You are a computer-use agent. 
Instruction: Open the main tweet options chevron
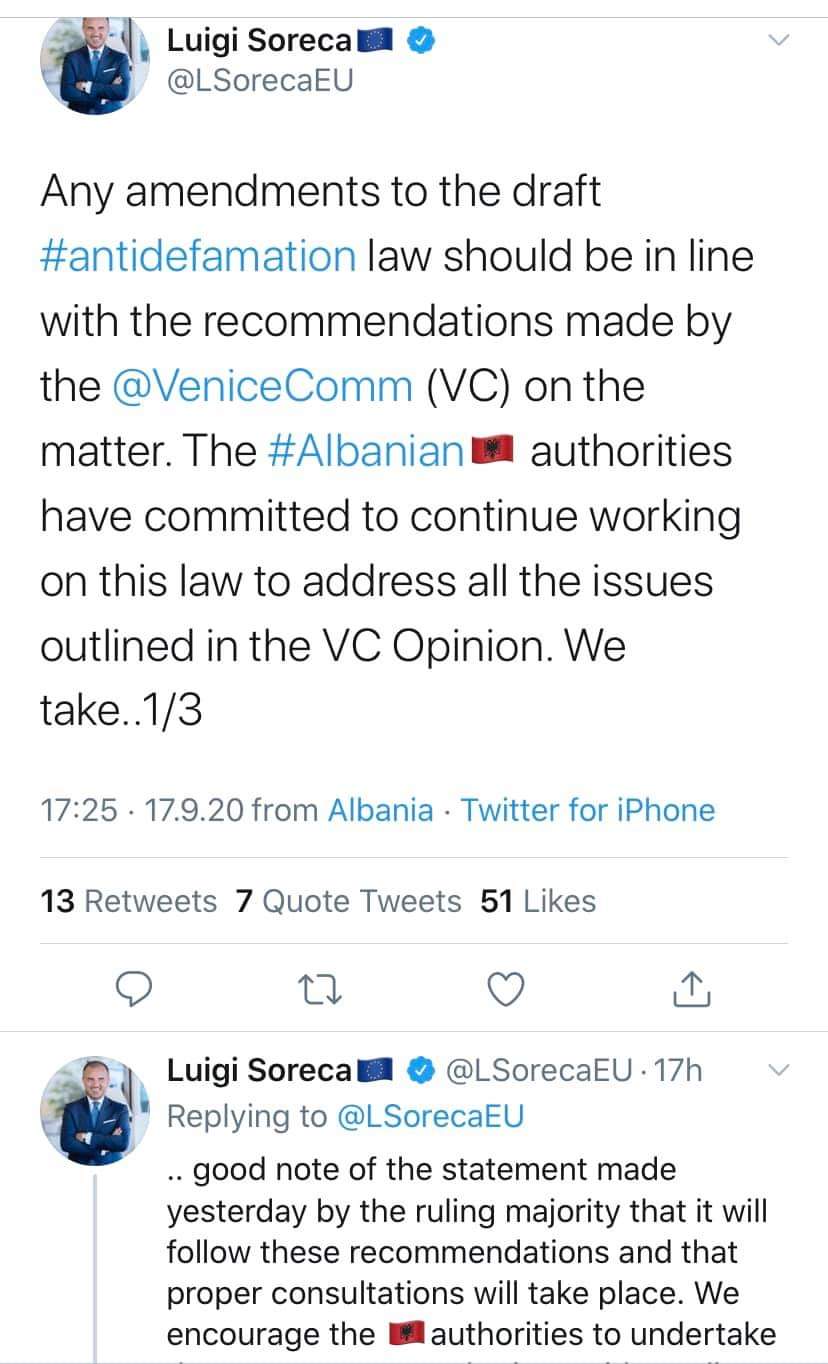coord(777,41)
